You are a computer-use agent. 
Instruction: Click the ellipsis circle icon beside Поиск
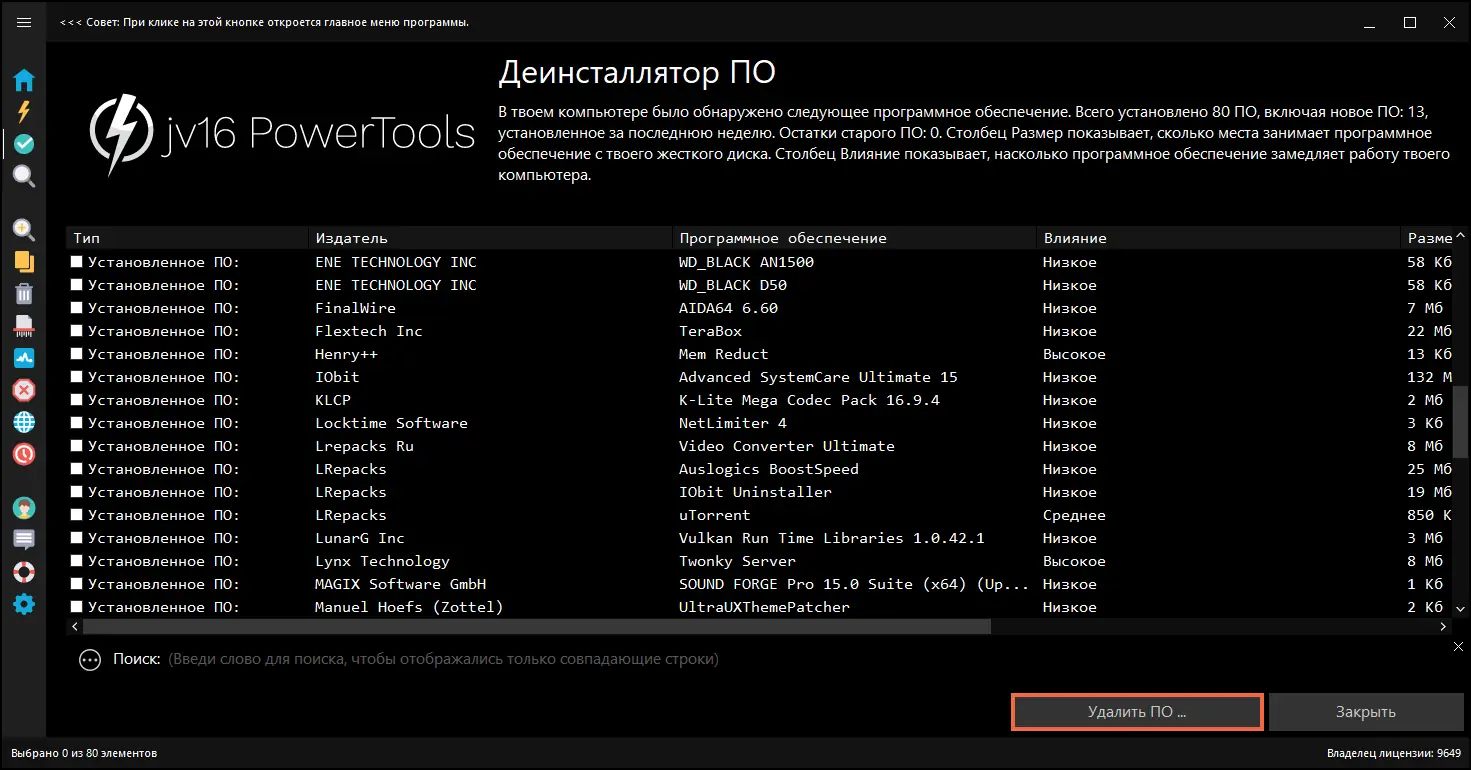coord(90,660)
